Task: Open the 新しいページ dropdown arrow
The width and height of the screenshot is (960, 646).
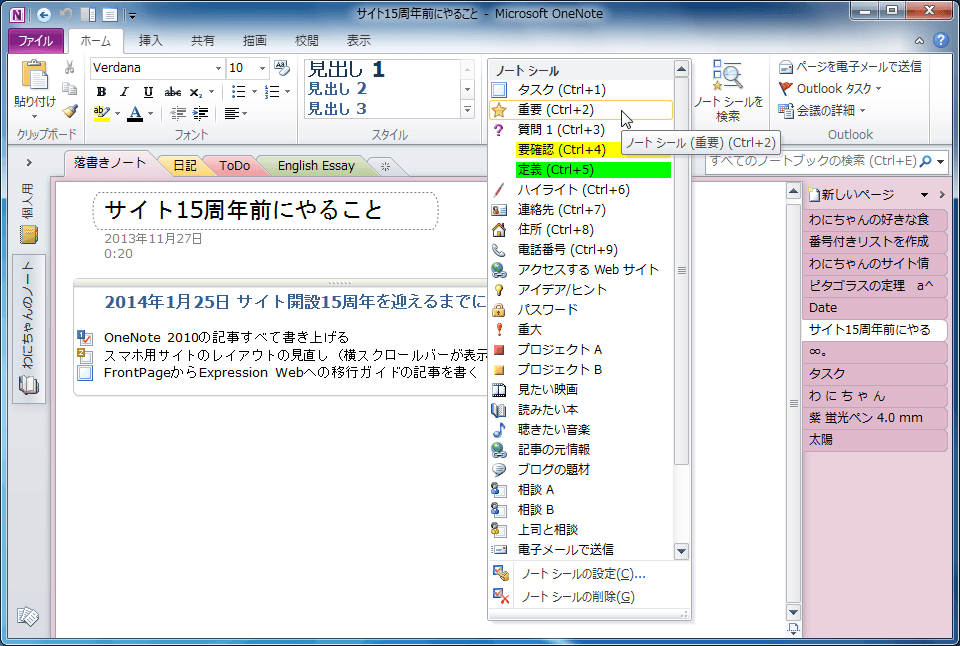Action: [x=924, y=195]
